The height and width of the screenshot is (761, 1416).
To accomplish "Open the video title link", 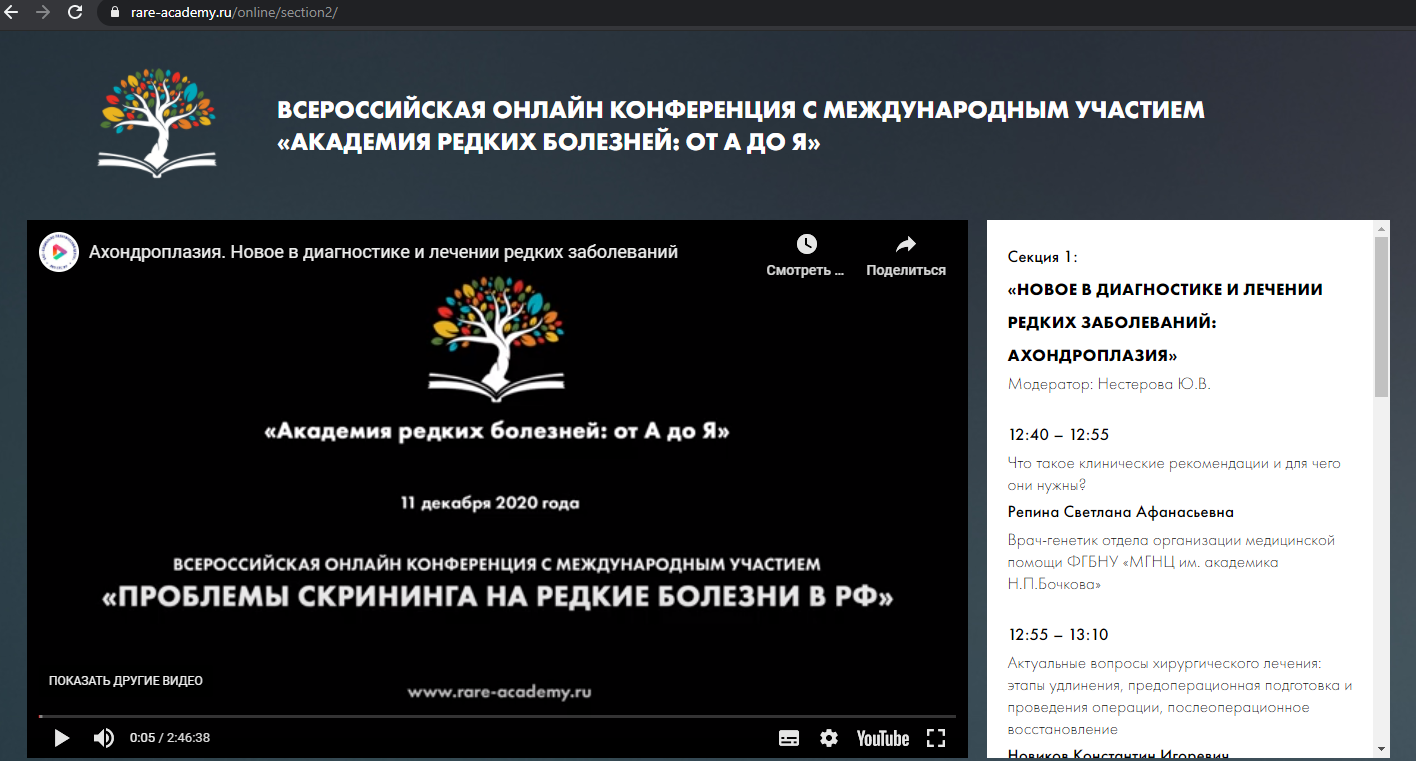I will [383, 252].
